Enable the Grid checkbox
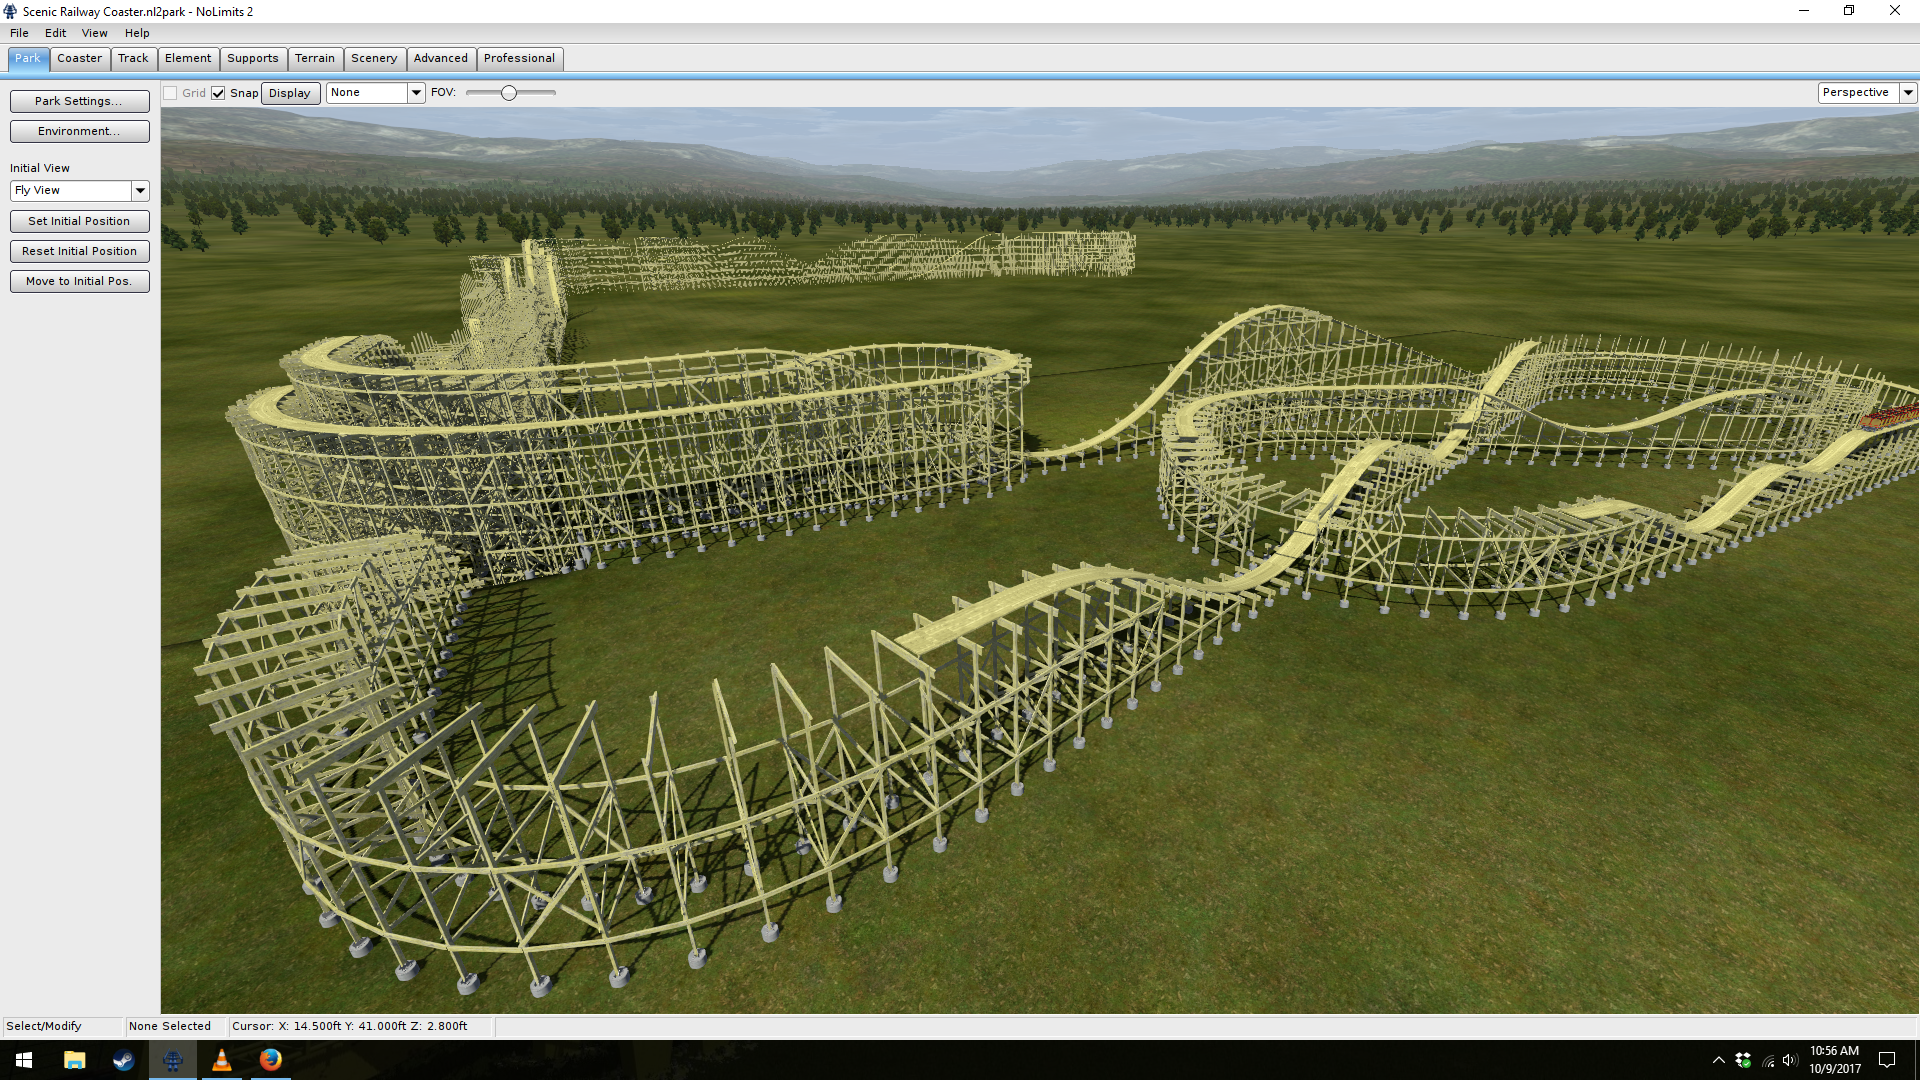 click(x=171, y=93)
